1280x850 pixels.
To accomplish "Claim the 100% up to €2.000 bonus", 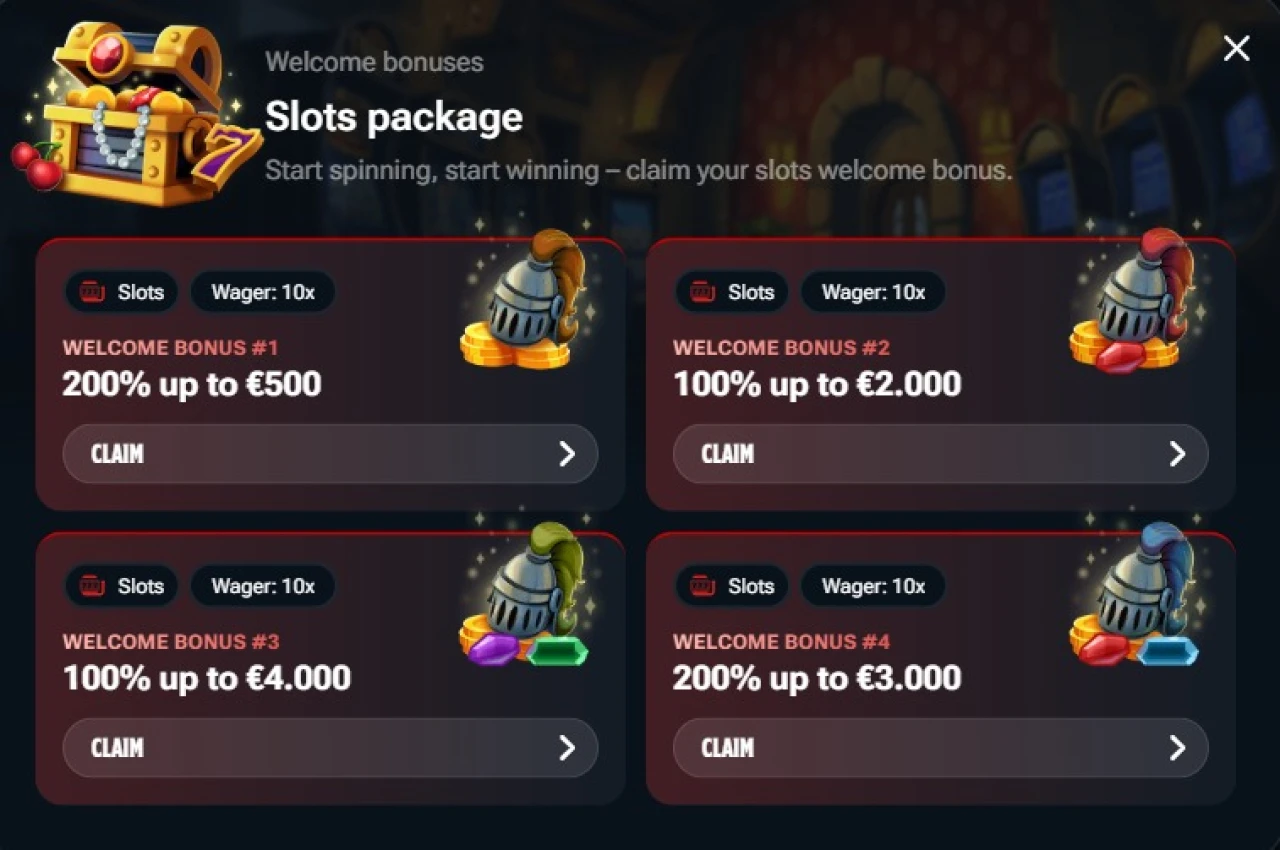I will click(940, 454).
